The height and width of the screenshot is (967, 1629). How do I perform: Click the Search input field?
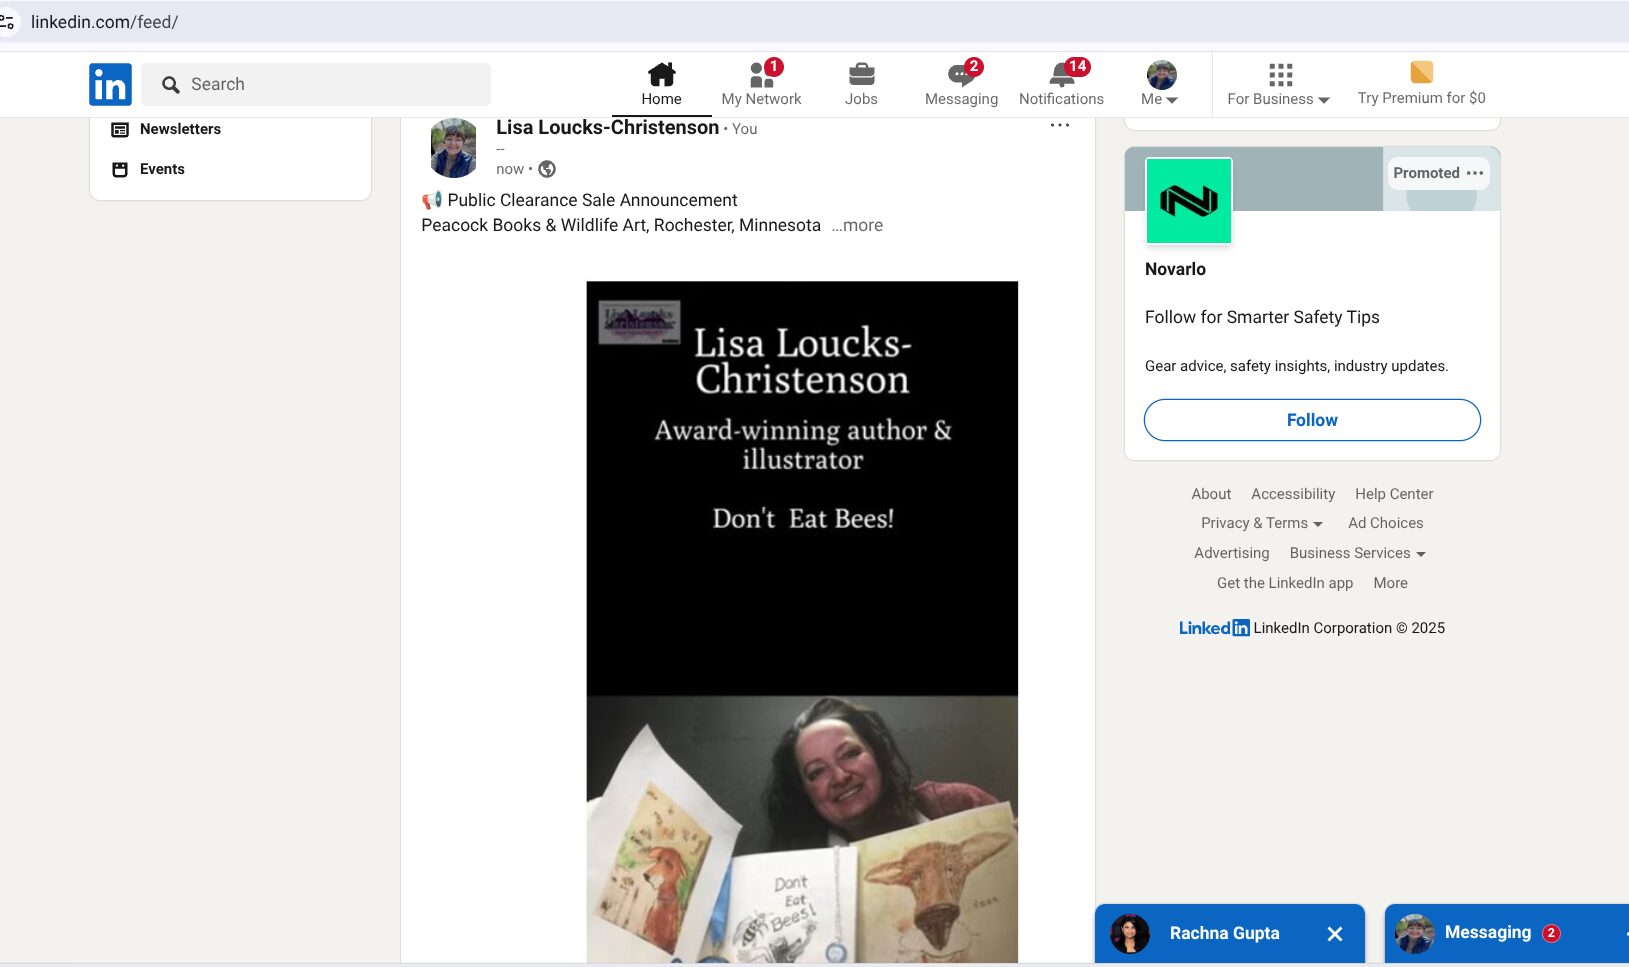click(x=330, y=84)
